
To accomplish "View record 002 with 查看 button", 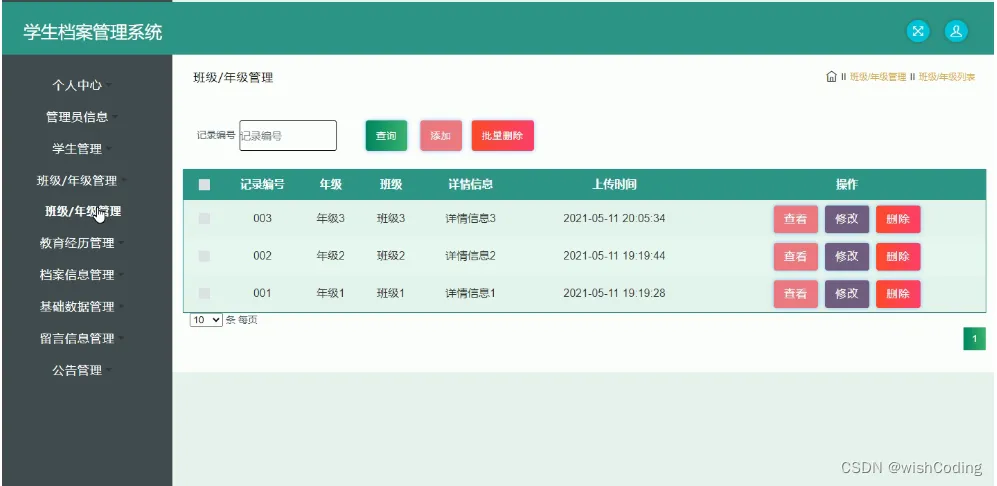I will click(795, 256).
